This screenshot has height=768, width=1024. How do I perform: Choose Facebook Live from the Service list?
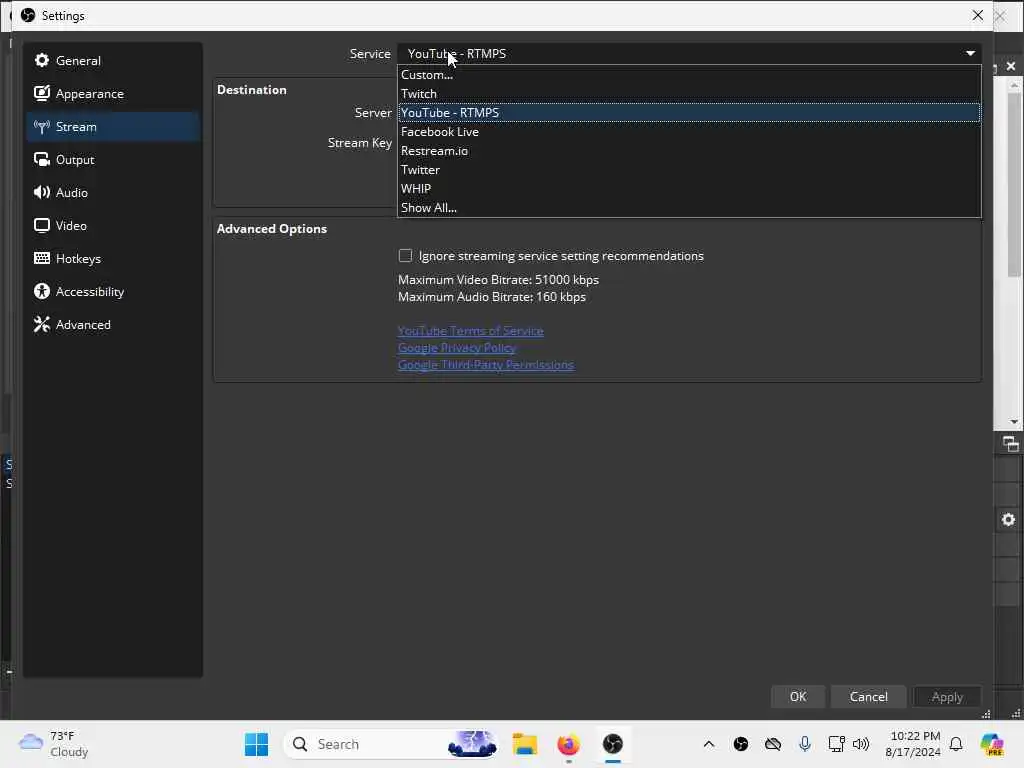(689, 131)
